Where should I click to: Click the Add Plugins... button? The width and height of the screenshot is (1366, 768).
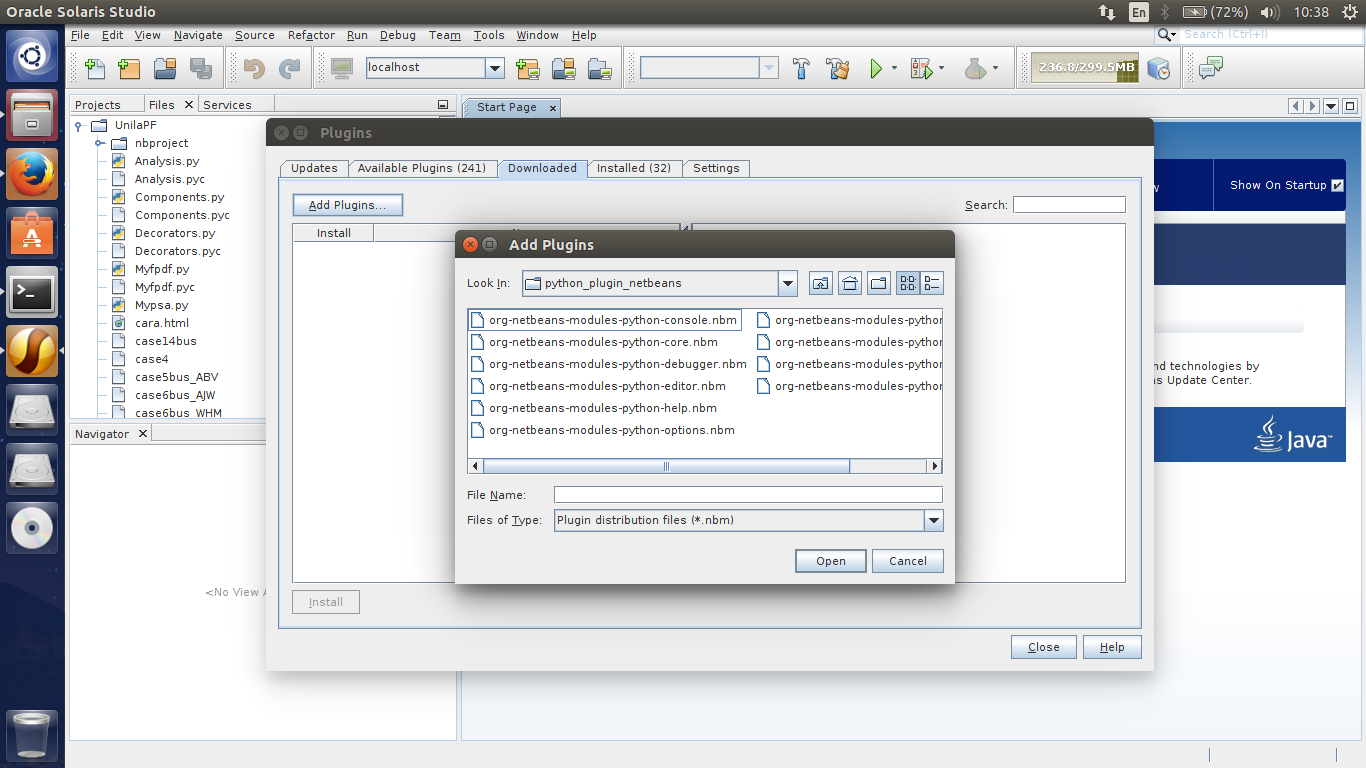click(x=347, y=205)
